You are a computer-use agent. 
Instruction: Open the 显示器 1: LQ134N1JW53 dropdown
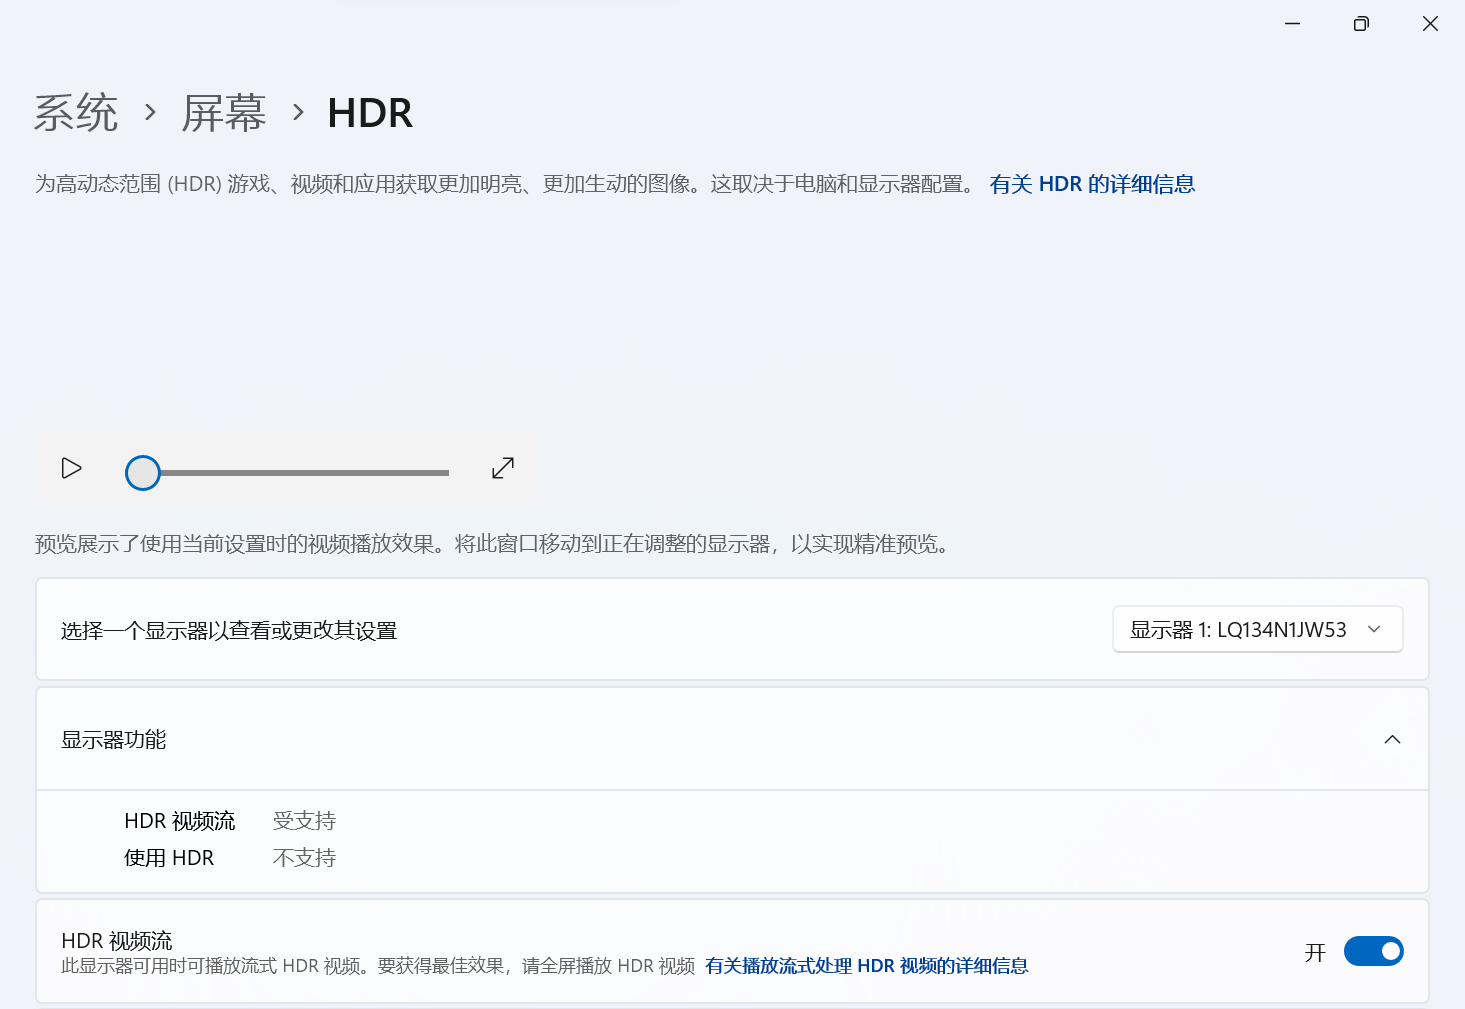coord(1257,630)
